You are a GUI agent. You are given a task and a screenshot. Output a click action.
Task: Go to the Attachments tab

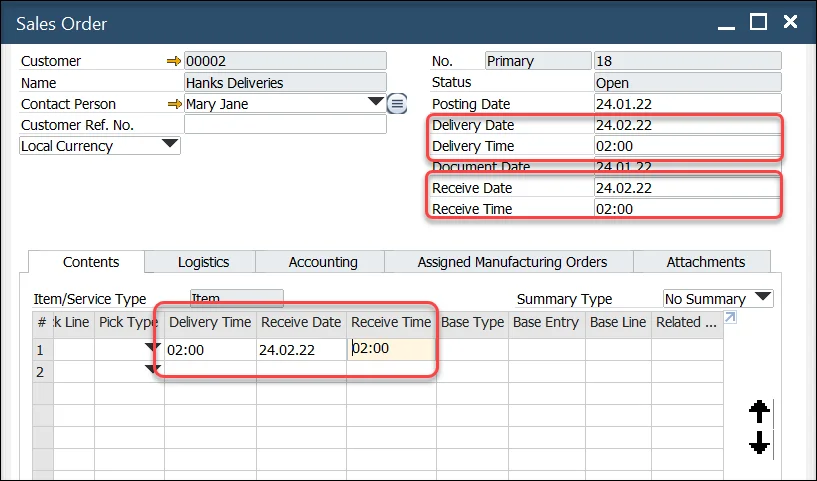pyautogui.click(x=705, y=262)
